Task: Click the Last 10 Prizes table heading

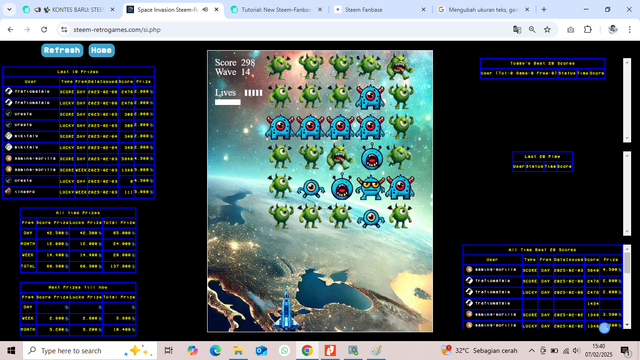Action: [x=78, y=72]
